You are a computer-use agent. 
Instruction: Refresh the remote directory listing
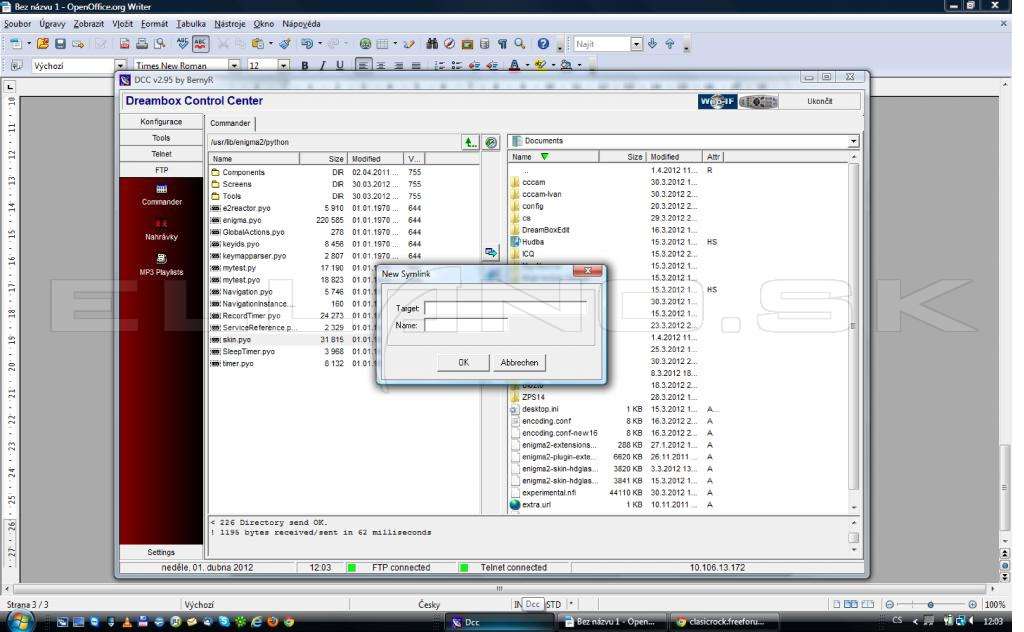click(x=491, y=142)
